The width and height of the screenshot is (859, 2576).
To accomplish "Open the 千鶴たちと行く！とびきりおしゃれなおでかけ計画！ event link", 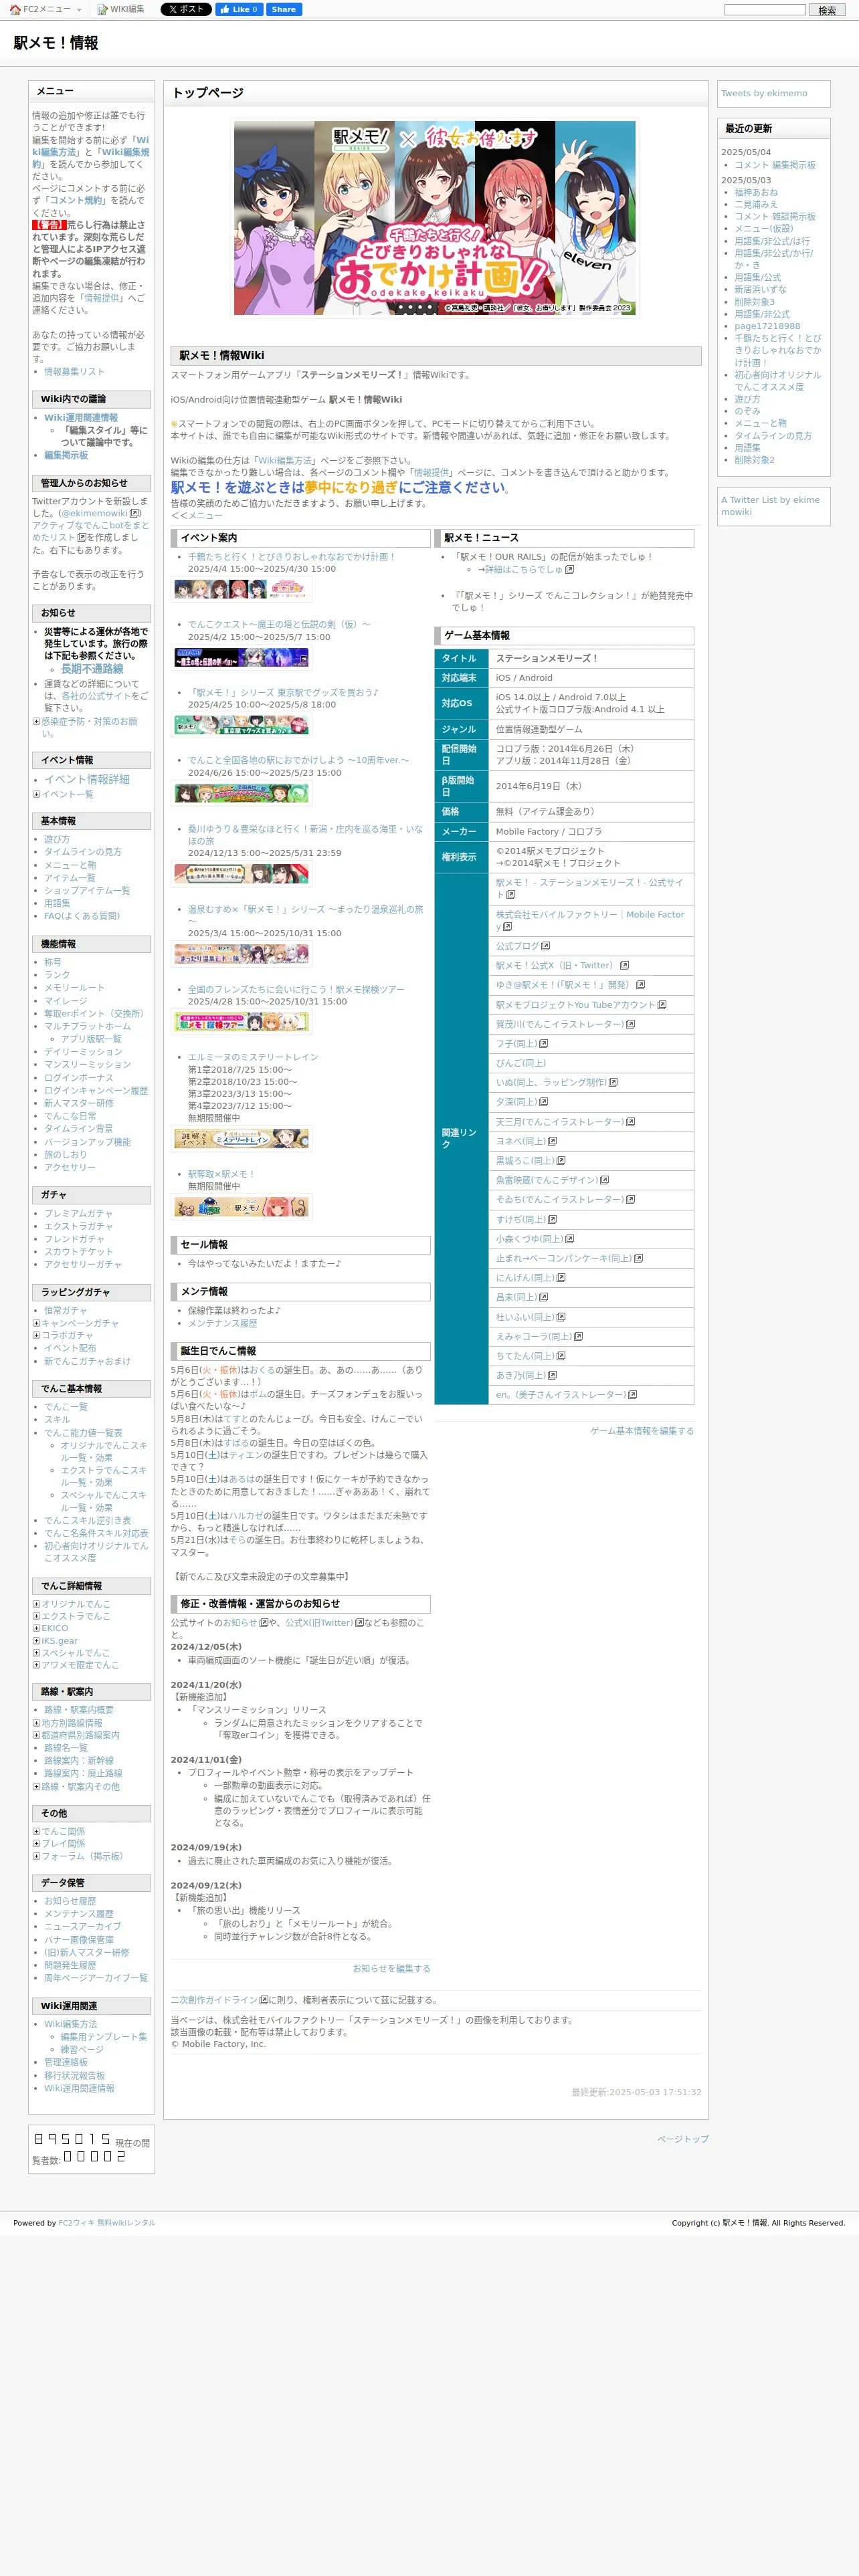I will [292, 557].
